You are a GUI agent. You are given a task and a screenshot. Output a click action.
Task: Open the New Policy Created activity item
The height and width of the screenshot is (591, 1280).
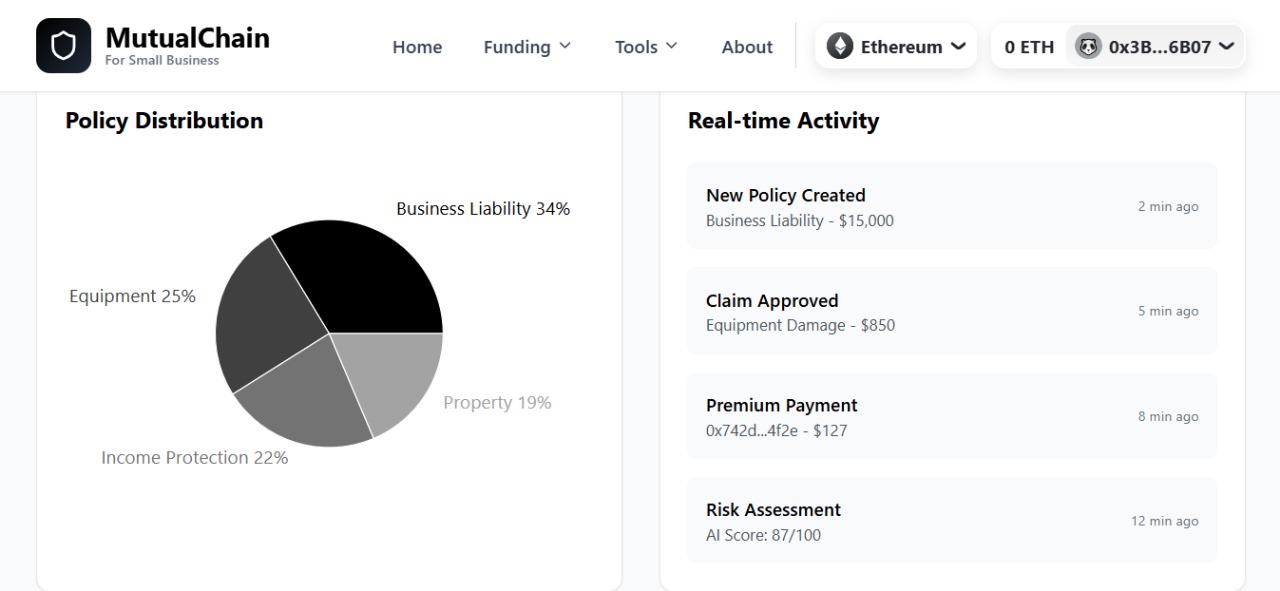coord(951,206)
